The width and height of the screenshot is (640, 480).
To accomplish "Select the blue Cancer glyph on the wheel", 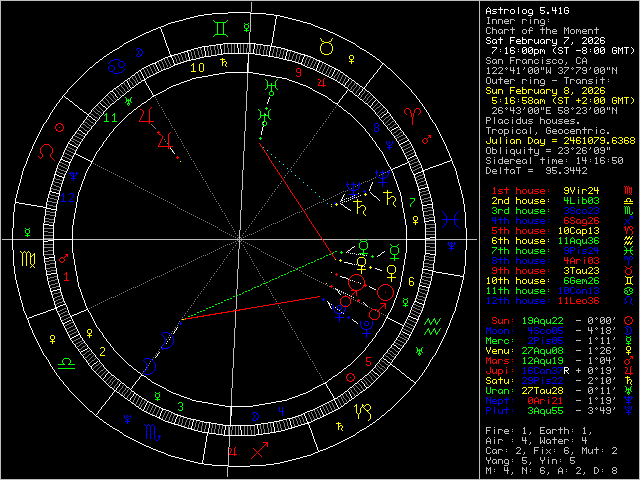I will point(118,66).
